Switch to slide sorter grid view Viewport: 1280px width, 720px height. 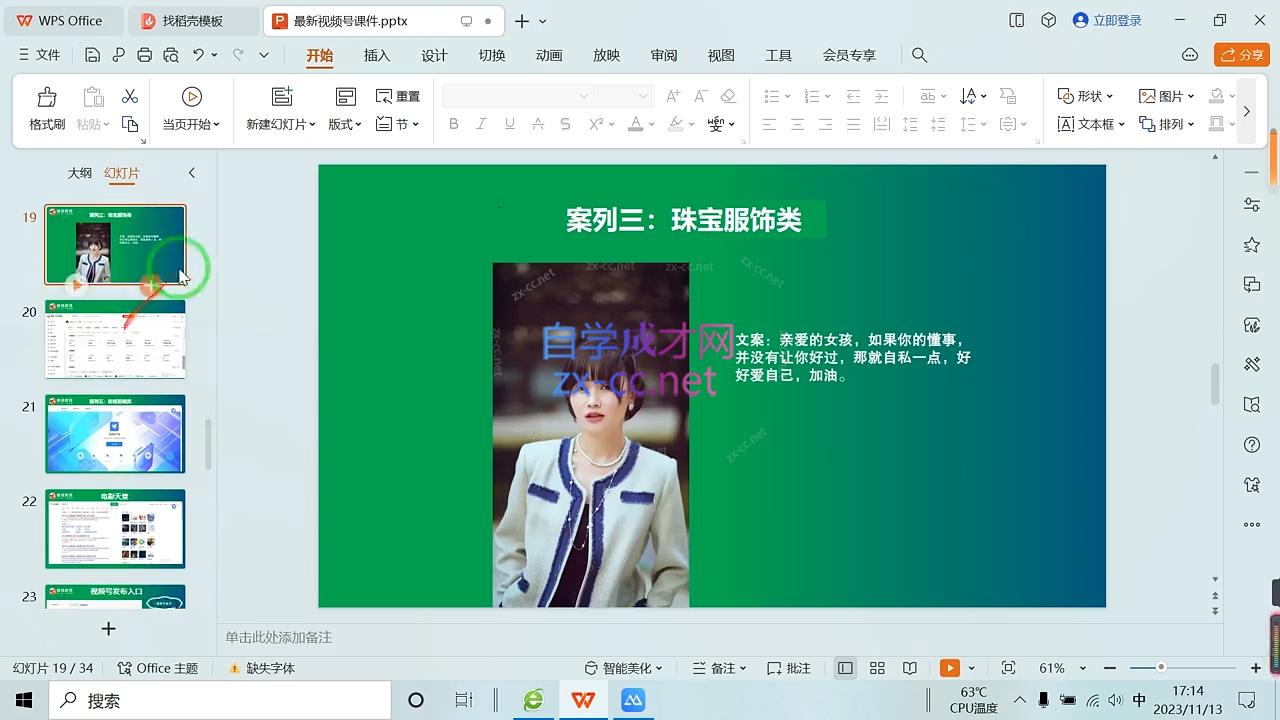(877, 668)
